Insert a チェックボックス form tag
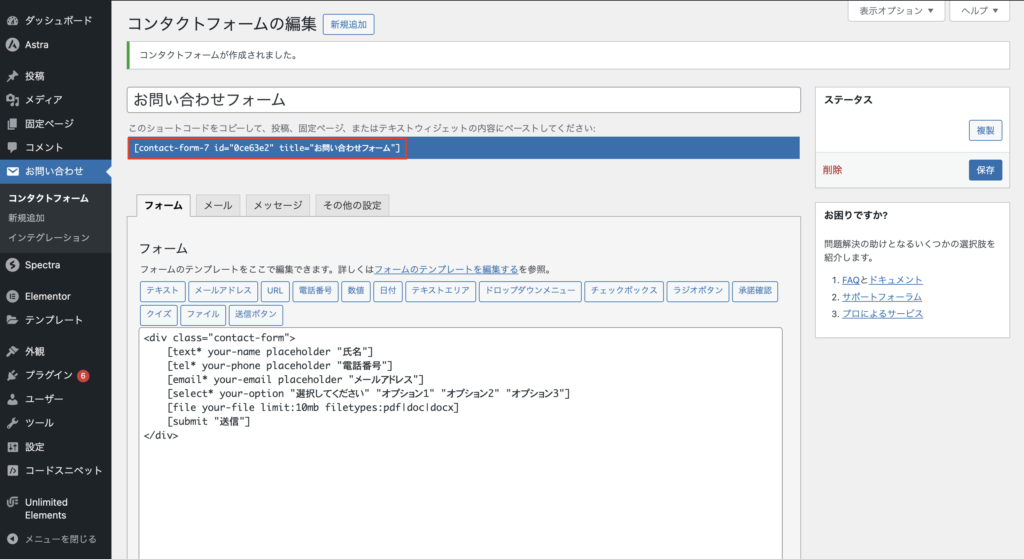Viewport: 1024px width, 559px height. coord(625,291)
